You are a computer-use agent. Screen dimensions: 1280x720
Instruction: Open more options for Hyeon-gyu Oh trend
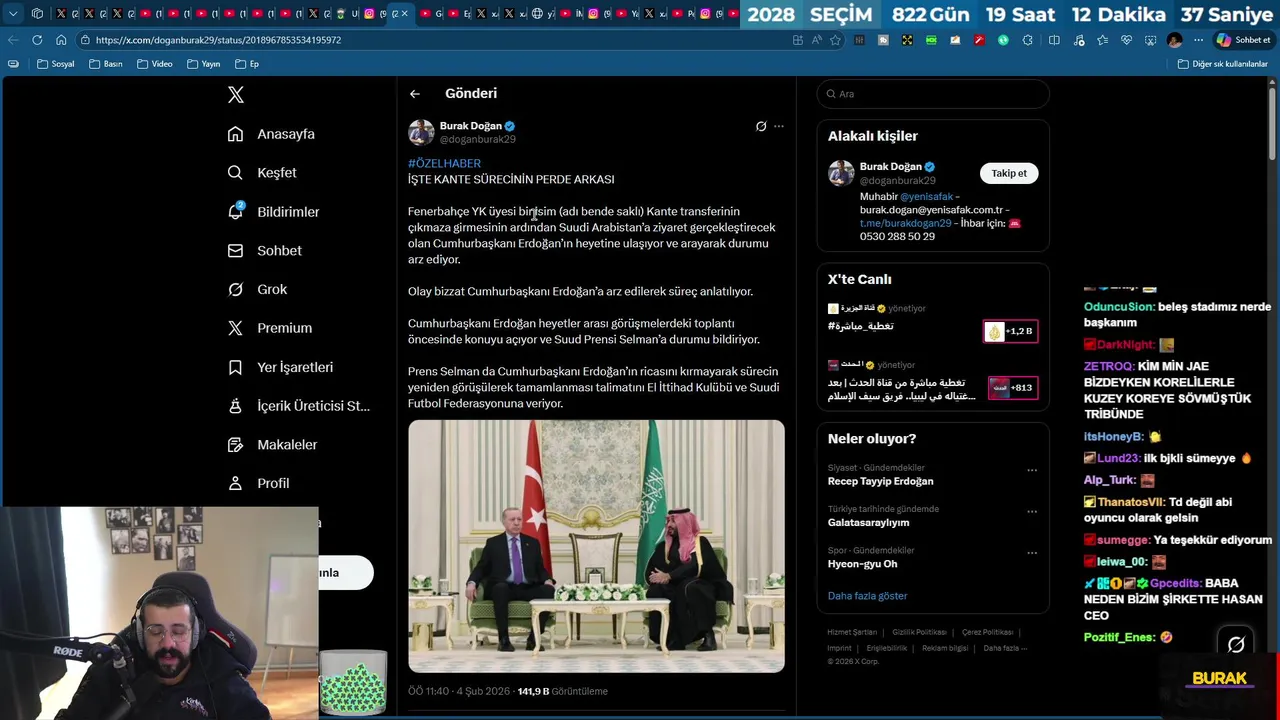[1032, 552]
